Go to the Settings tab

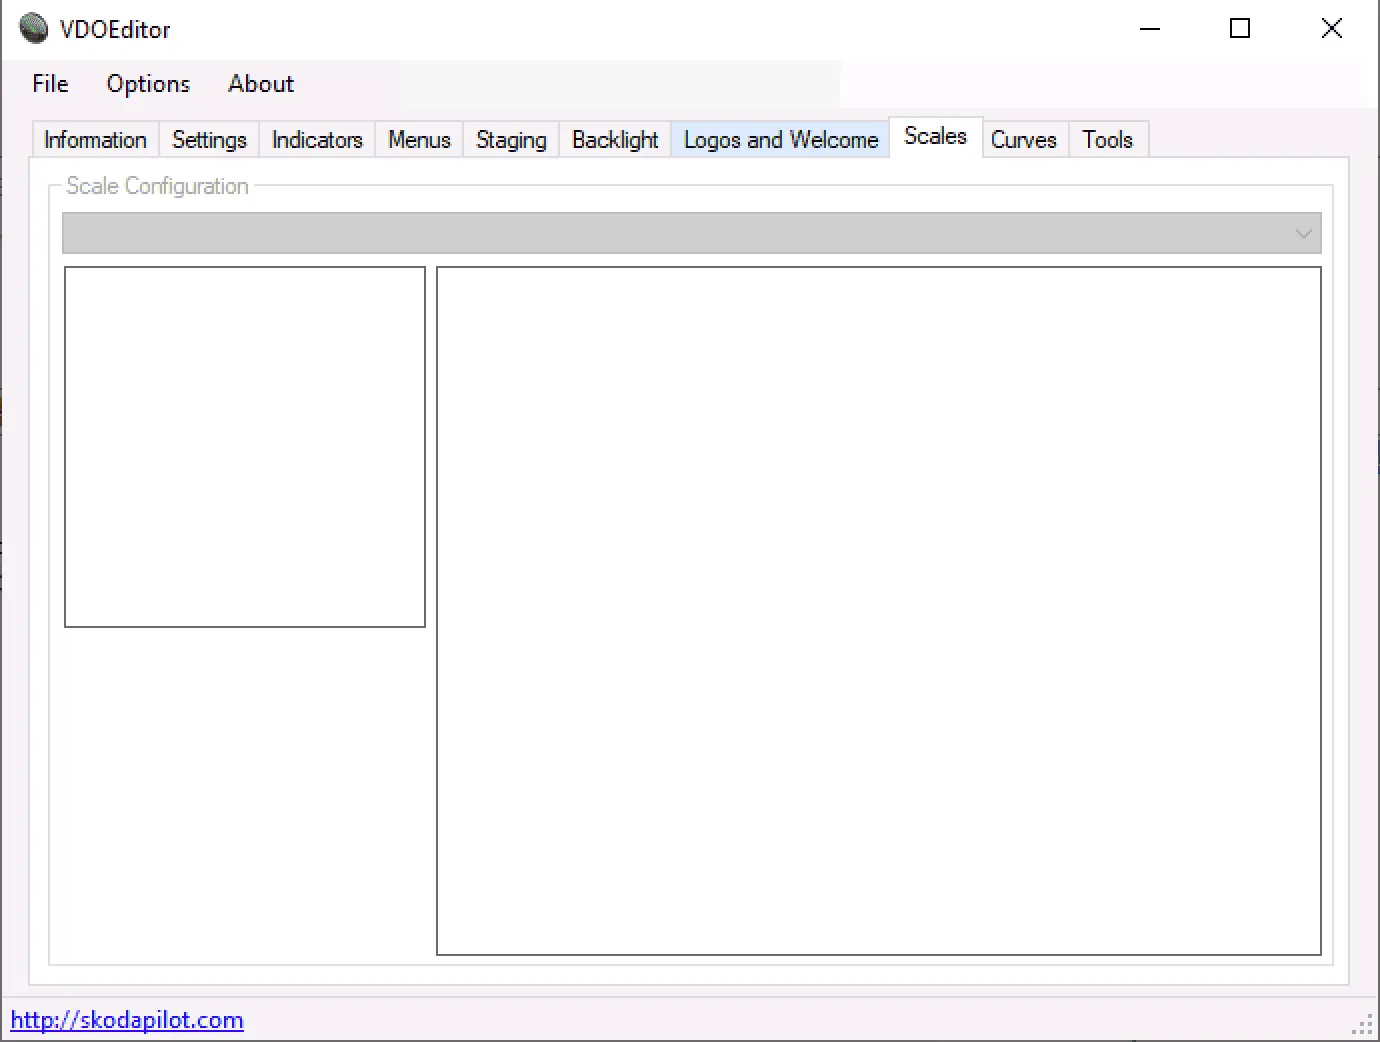coord(209,140)
